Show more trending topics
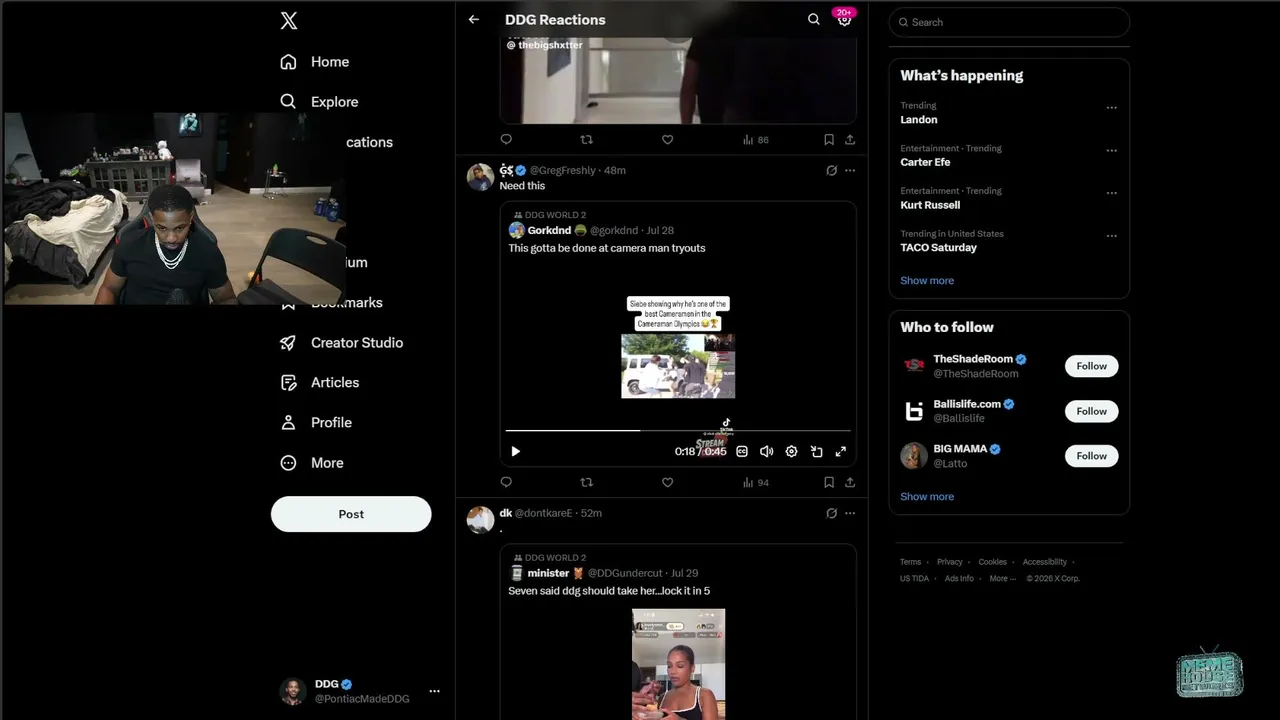Screen dimensions: 1280x720 pos(927,281)
